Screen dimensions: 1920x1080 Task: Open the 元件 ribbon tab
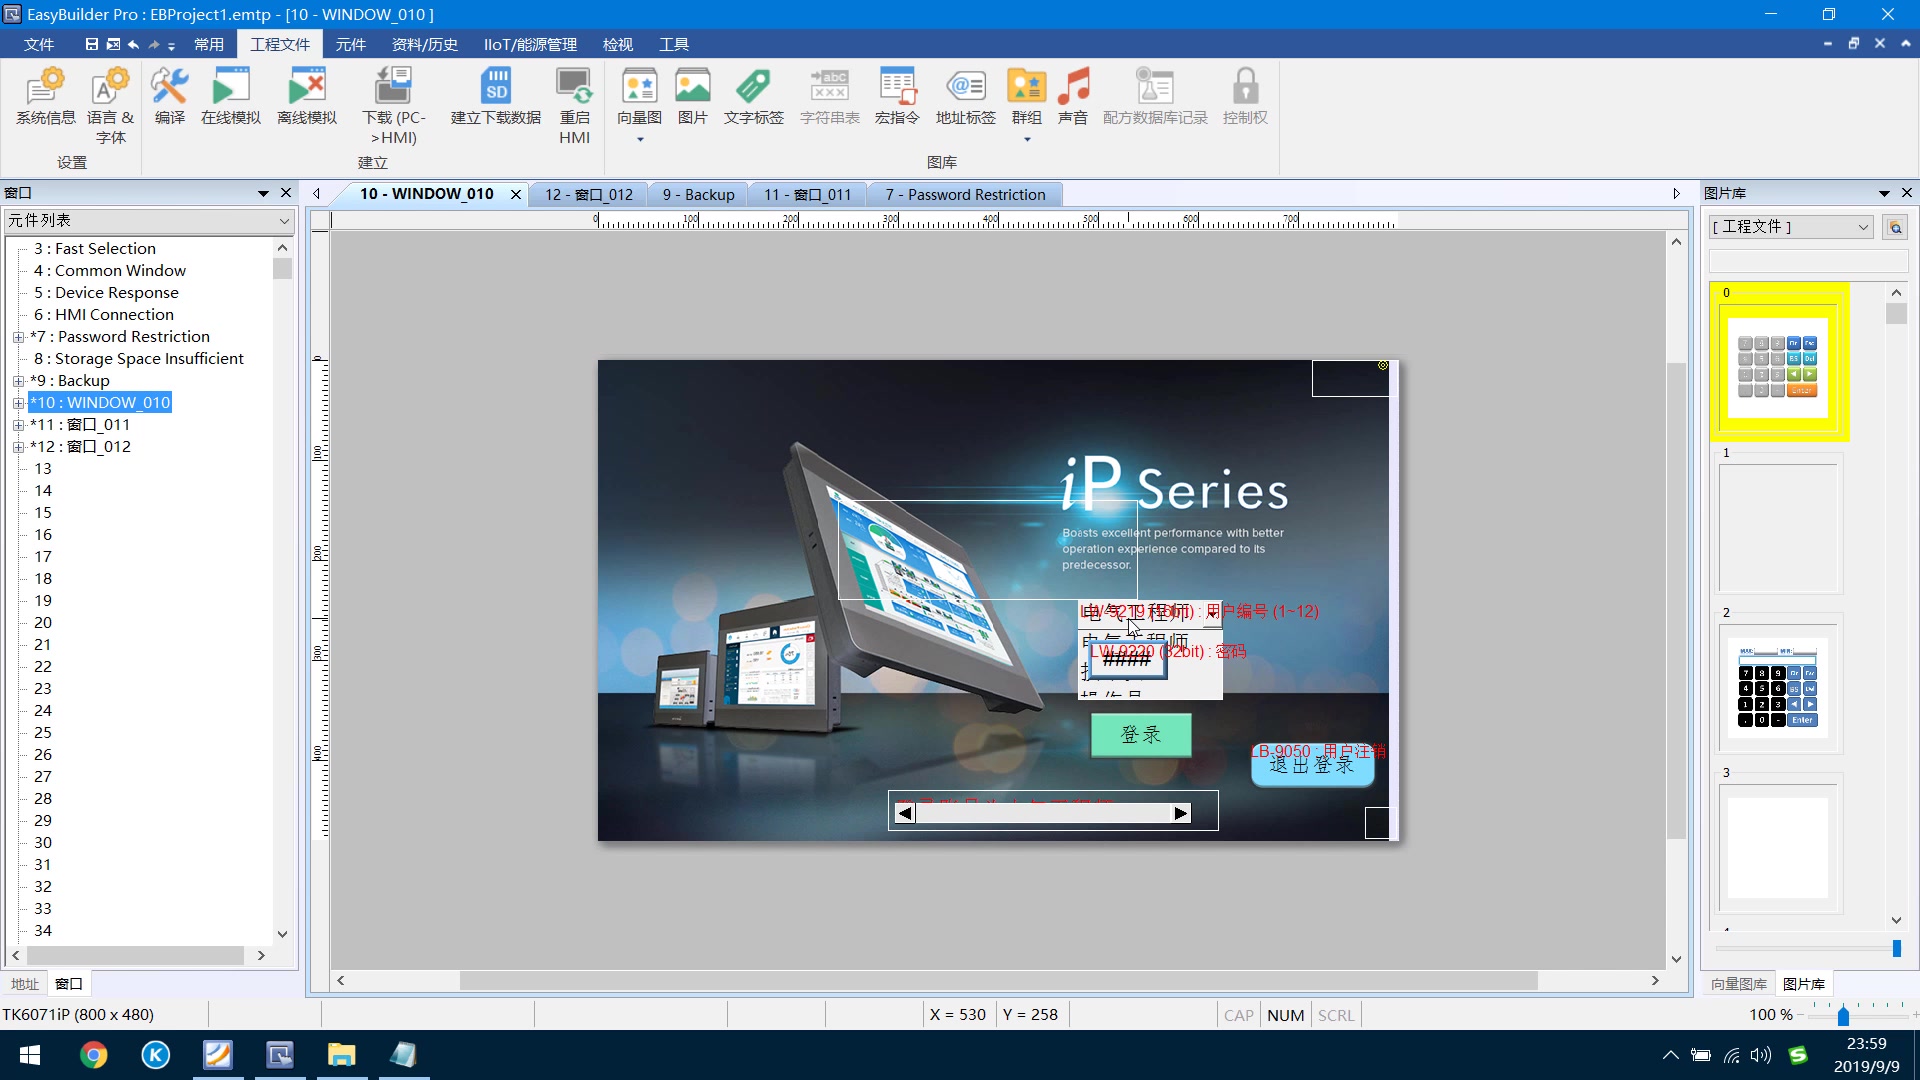(350, 44)
